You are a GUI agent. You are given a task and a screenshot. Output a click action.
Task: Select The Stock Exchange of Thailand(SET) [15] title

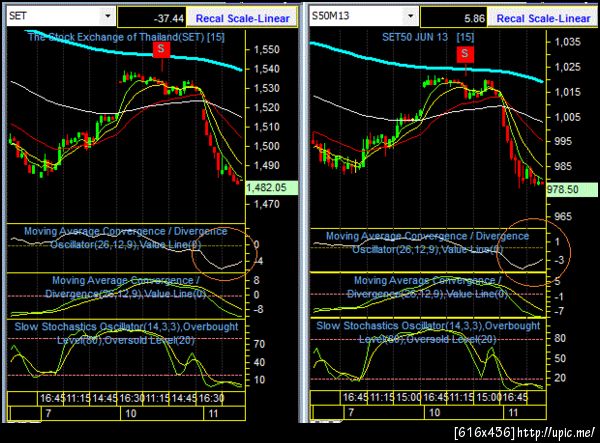[x=126, y=37]
